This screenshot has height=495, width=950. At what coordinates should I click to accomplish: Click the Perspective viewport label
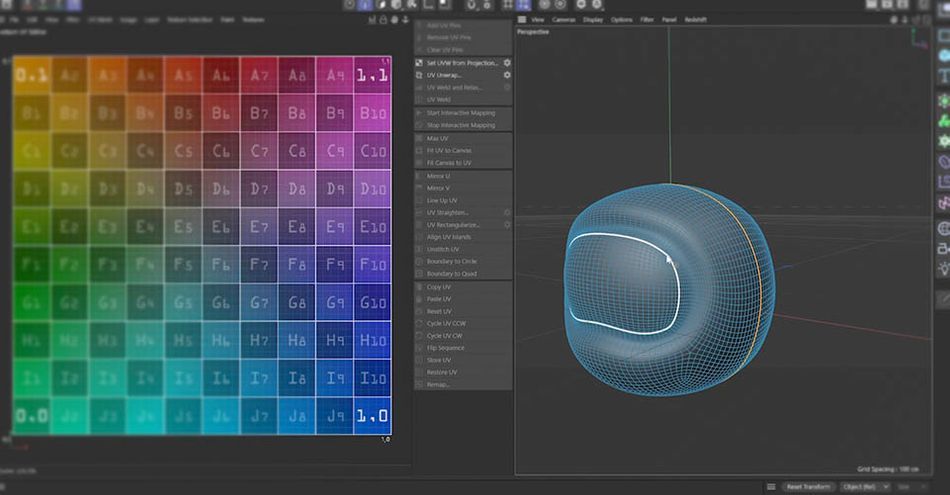[x=533, y=32]
